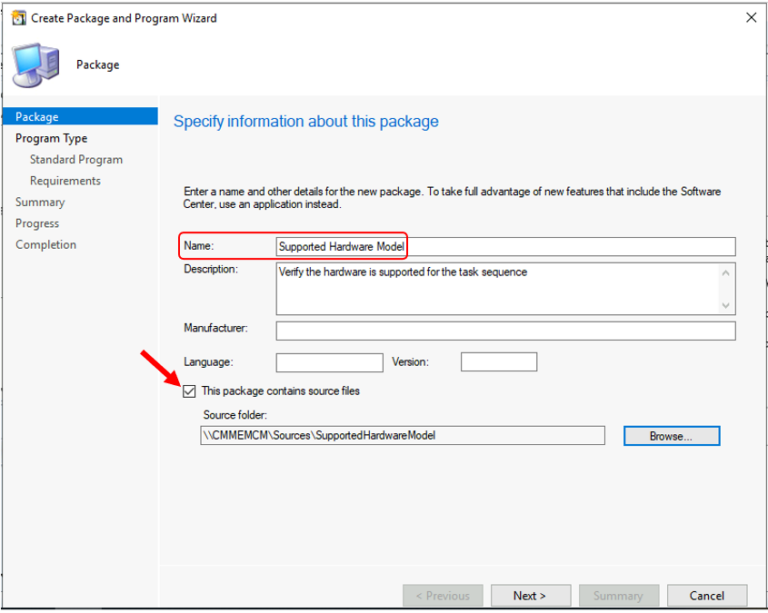Toggle 'This package contains source files' checkbox
Viewport: 768px width, 613px height.
(x=190, y=391)
